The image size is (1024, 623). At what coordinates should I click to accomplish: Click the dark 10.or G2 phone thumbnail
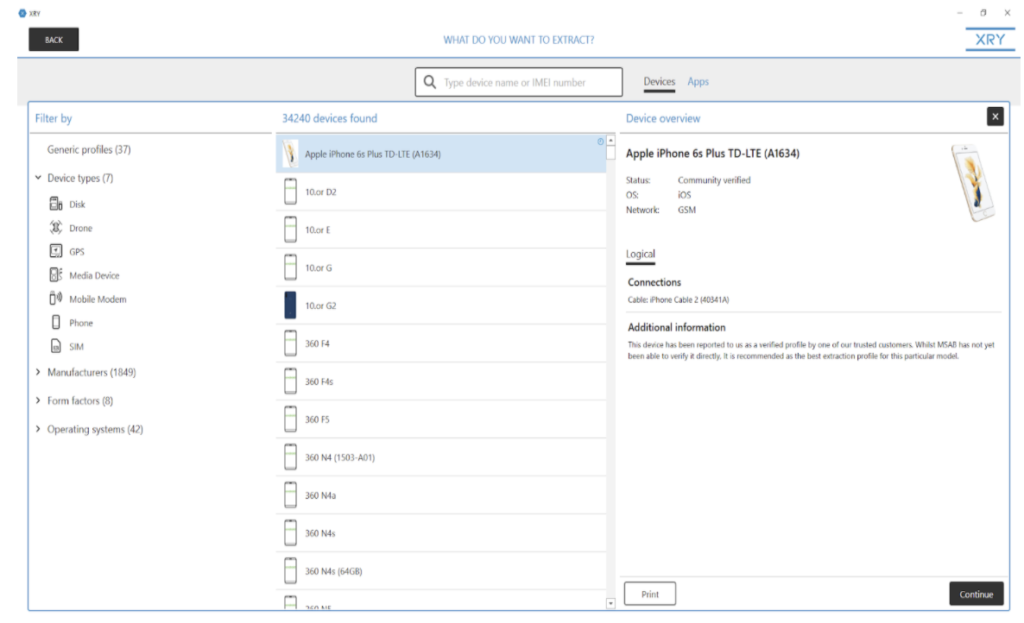pos(291,306)
